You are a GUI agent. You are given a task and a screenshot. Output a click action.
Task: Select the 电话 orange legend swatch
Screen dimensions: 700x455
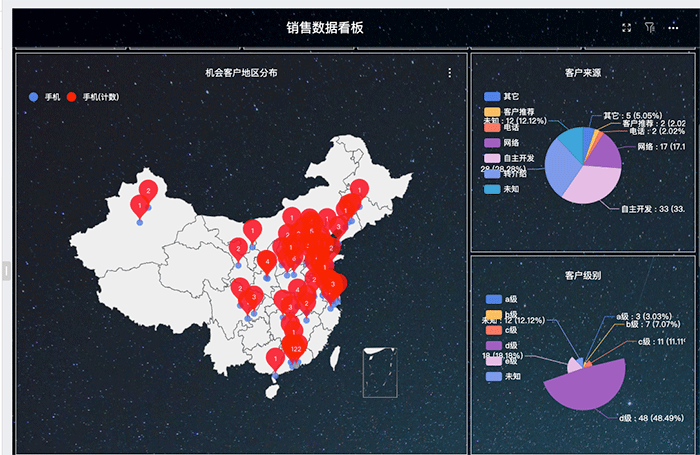(492, 128)
